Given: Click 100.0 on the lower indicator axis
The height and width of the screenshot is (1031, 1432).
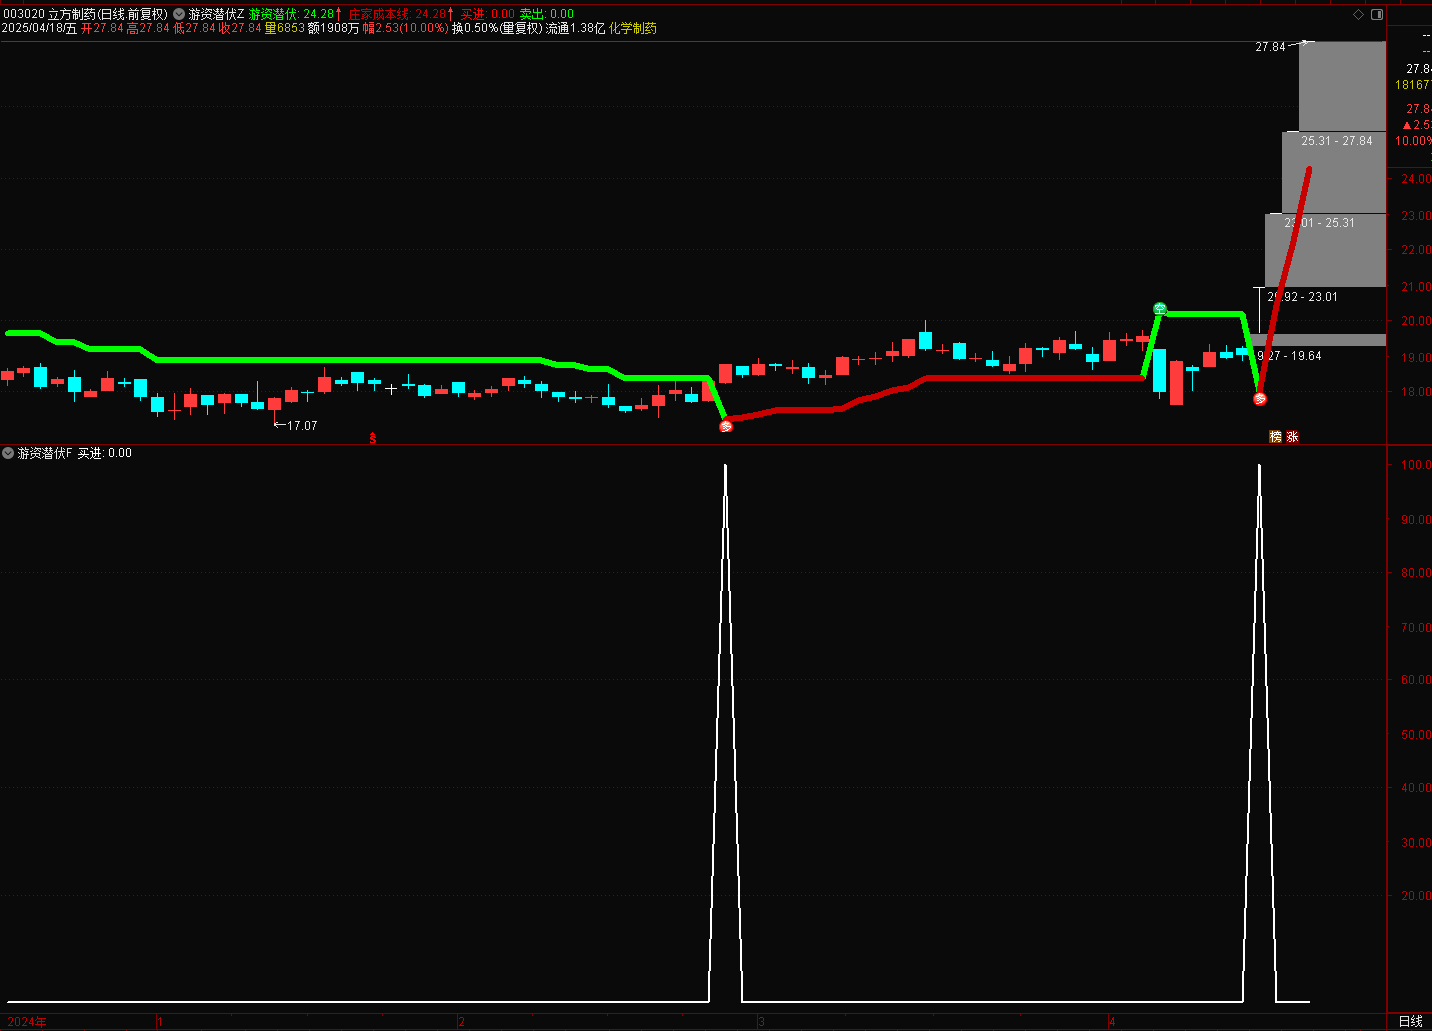Looking at the screenshot, I should tap(1416, 465).
